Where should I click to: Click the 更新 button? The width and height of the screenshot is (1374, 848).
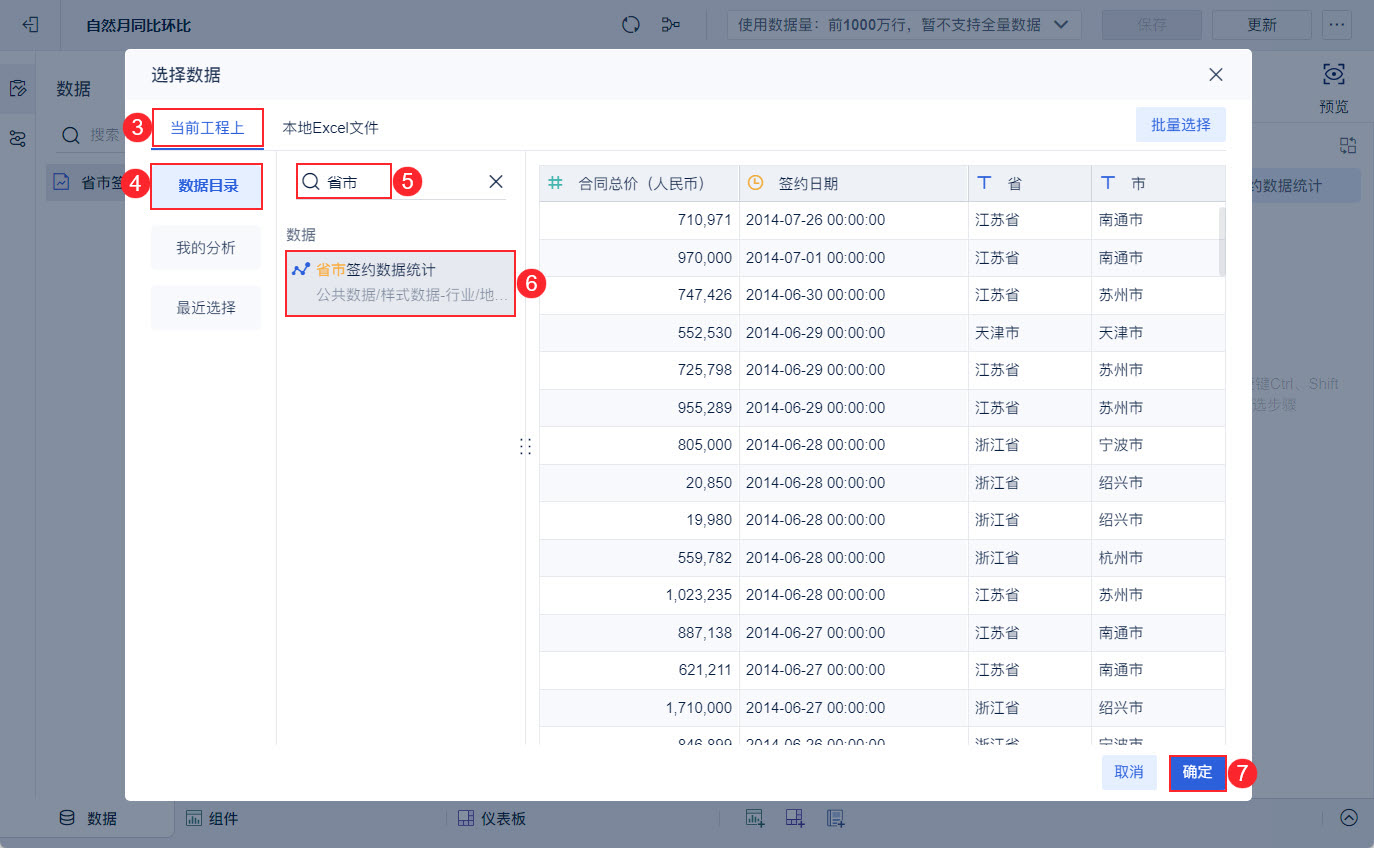point(1262,24)
